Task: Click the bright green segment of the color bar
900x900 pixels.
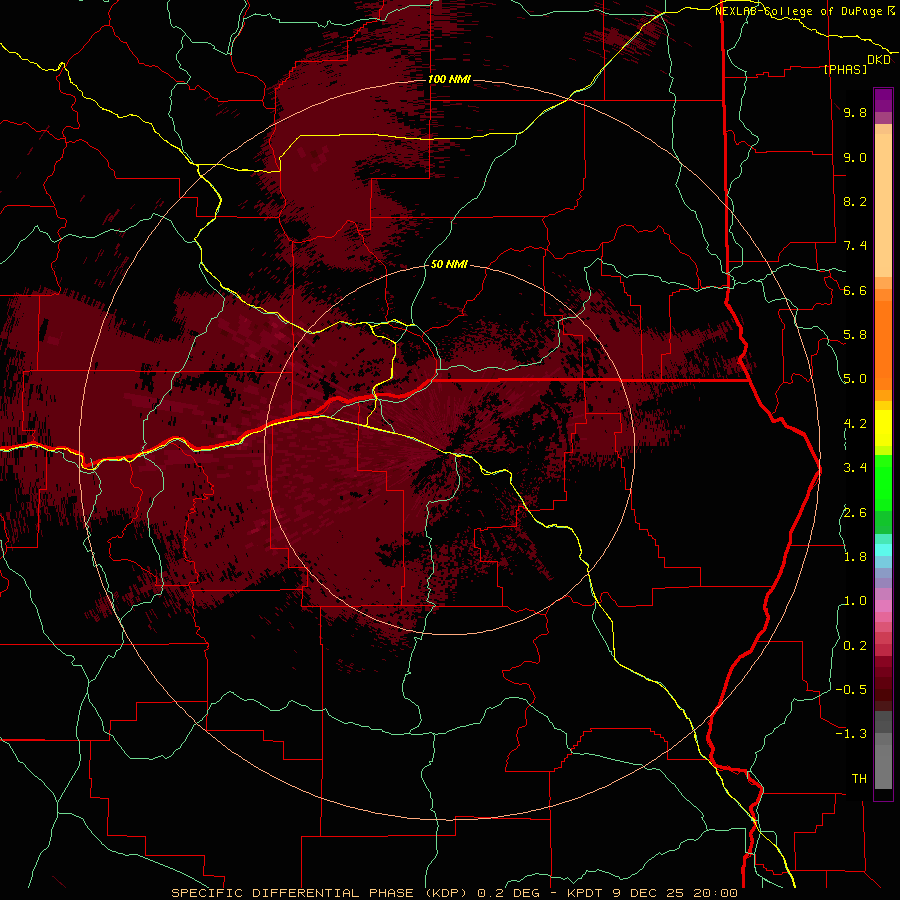Action: click(883, 482)
